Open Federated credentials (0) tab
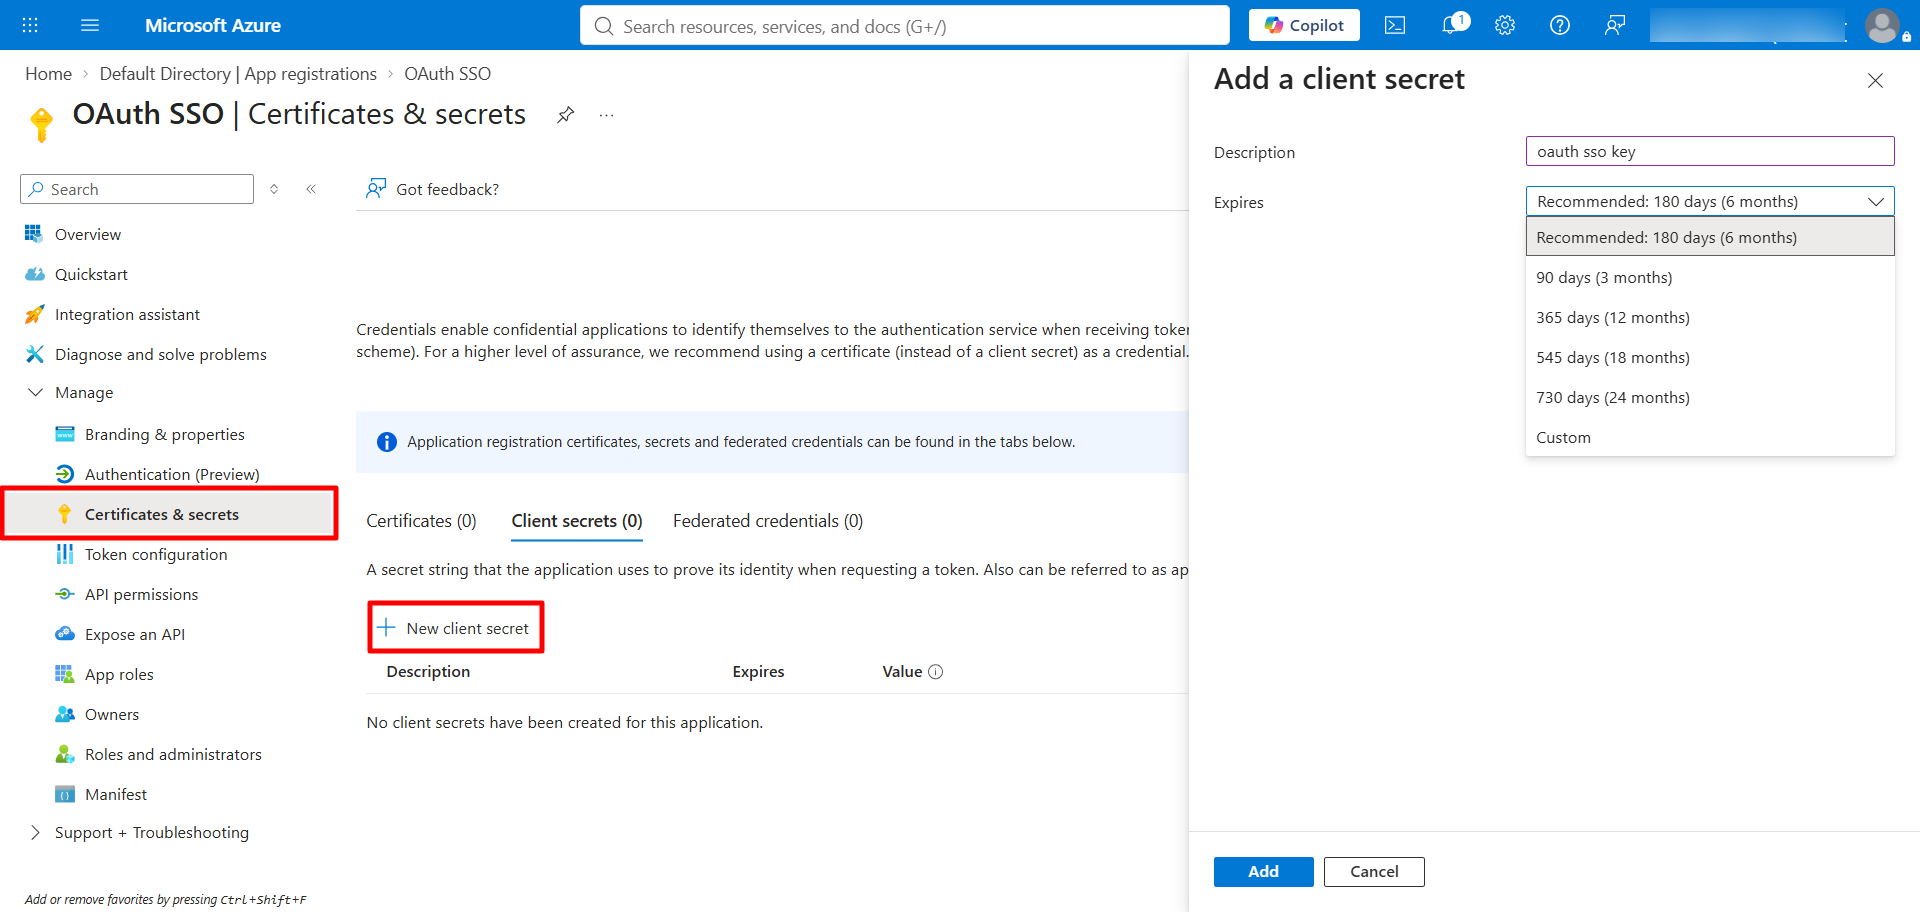Viewport: 1920px width, 912px height. (768, 521)
